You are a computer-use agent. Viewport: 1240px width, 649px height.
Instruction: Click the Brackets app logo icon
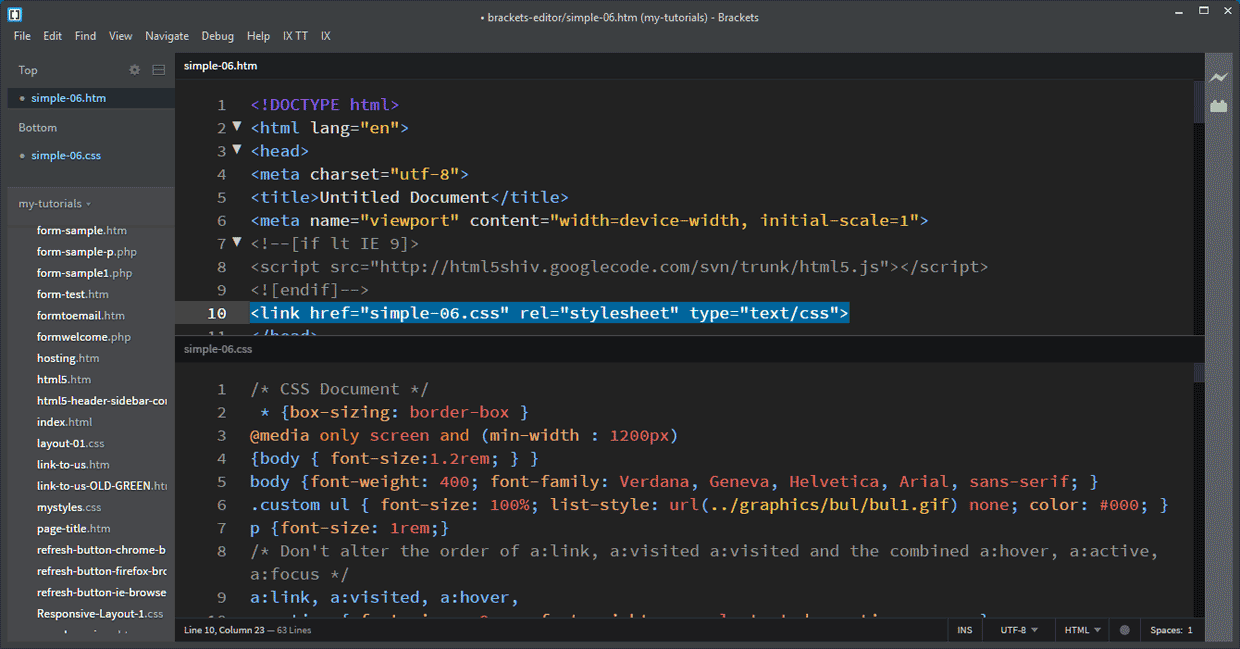click(x=16, y=15)
